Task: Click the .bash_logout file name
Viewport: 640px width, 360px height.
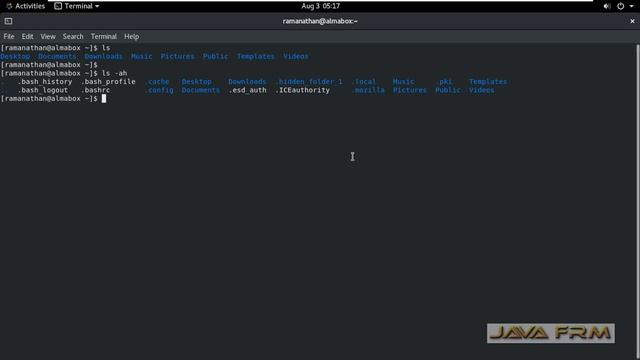Action: (x=42, y=90)
